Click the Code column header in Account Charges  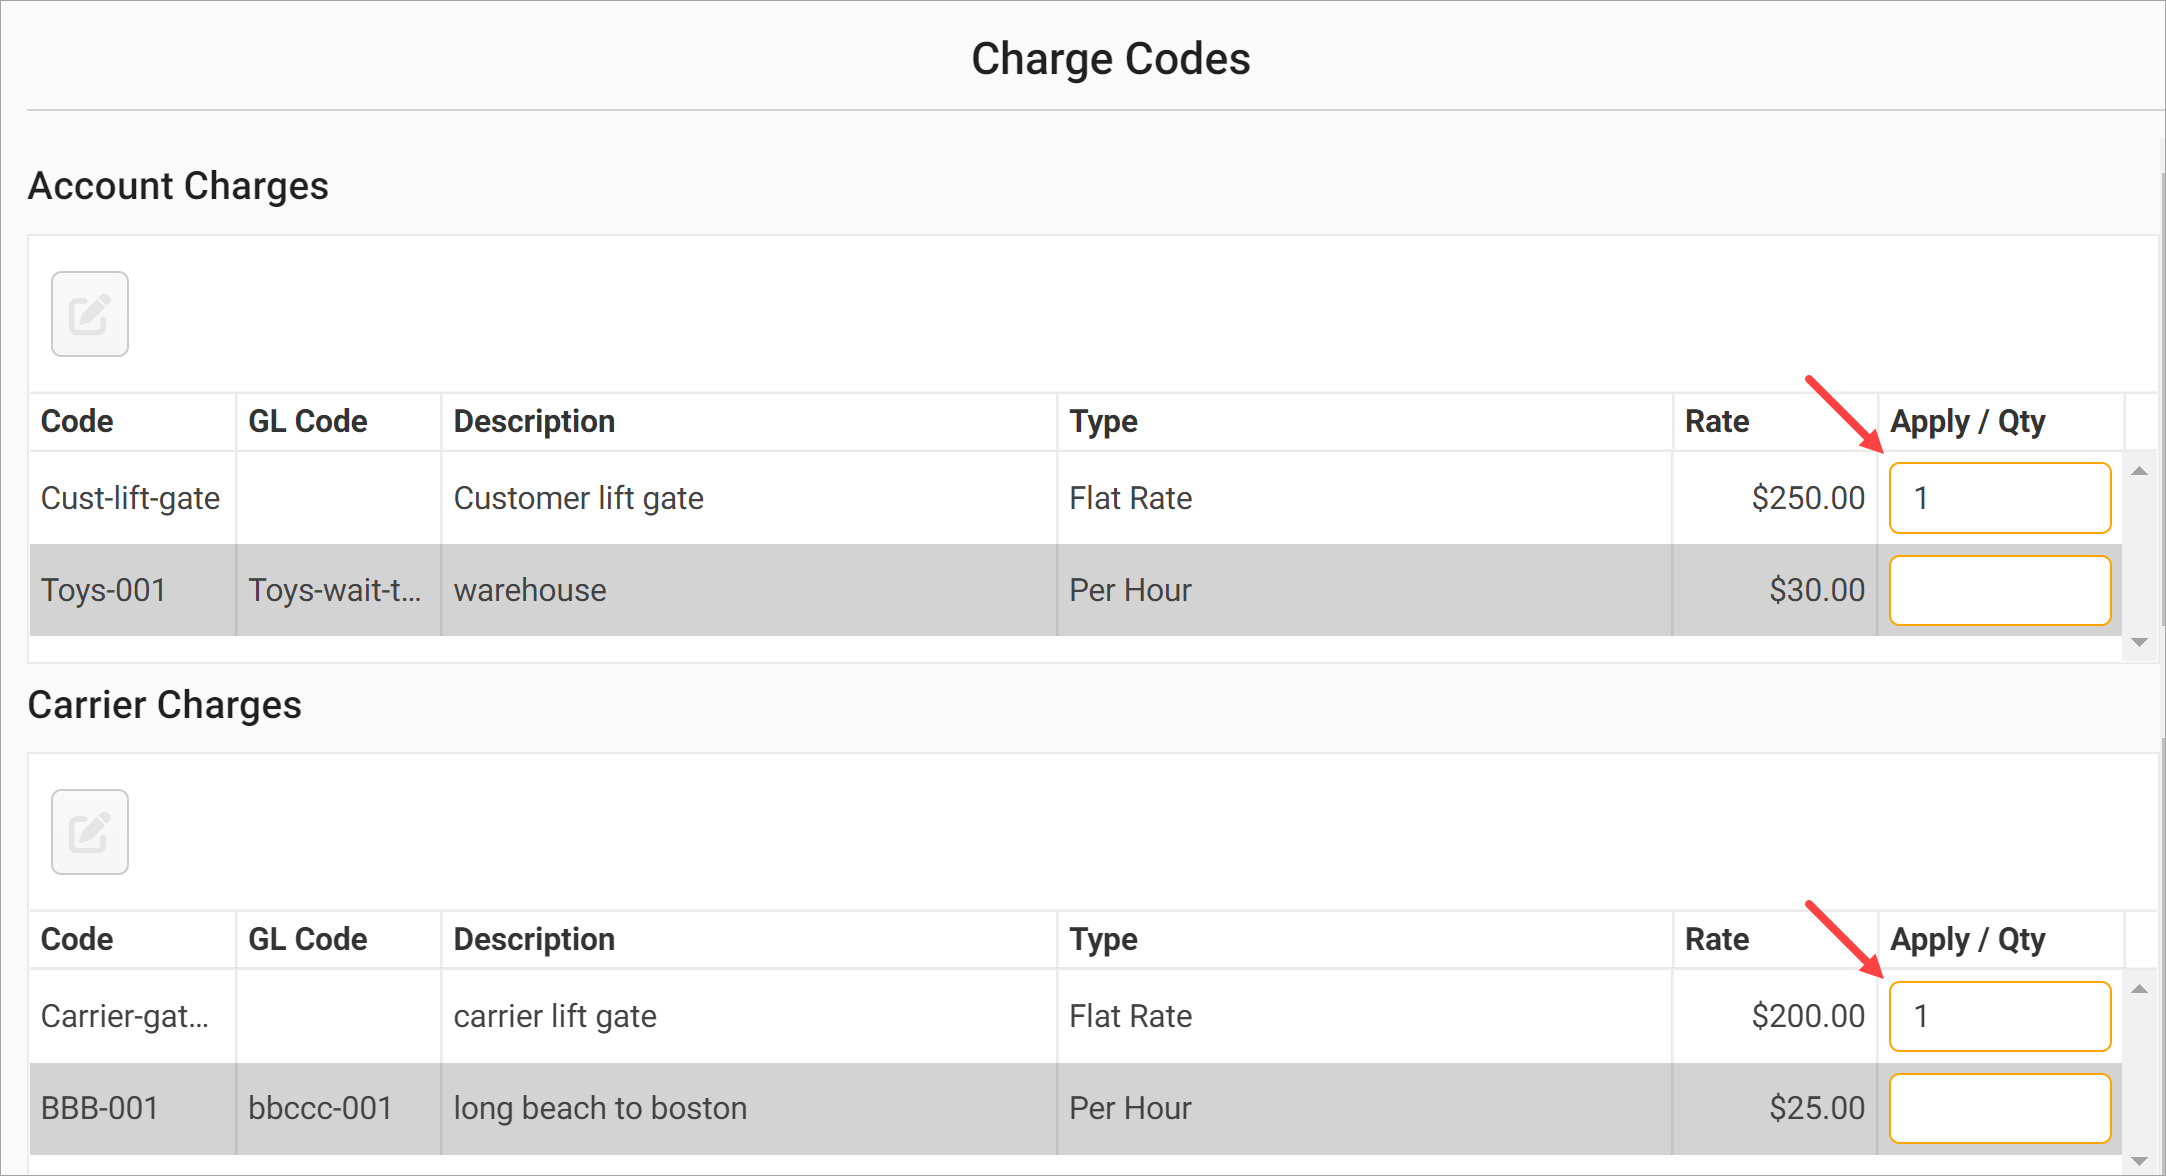[77, 421]
